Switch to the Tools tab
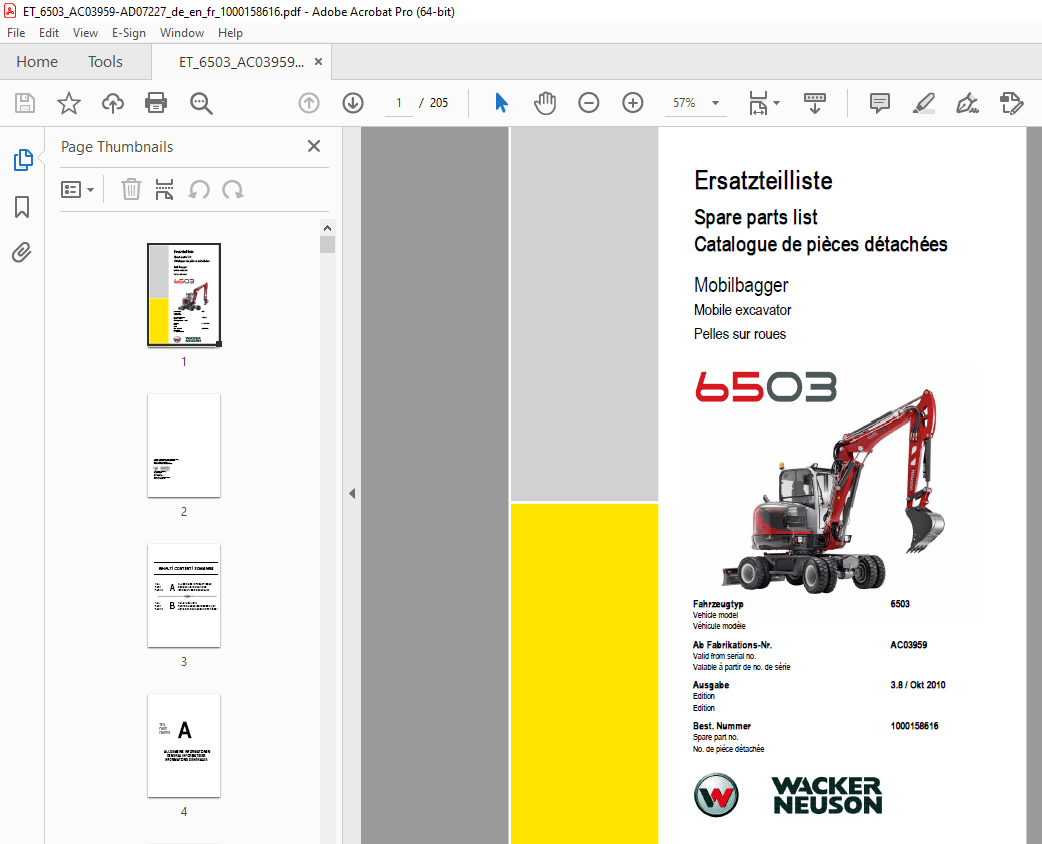 pos(105,61)
